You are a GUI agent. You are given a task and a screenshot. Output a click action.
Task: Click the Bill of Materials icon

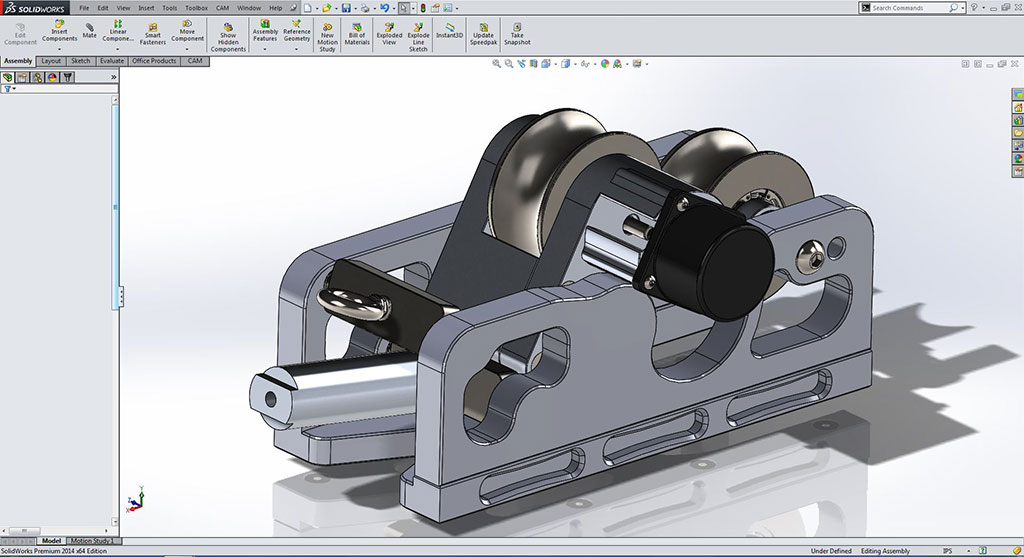coord(357,33)
